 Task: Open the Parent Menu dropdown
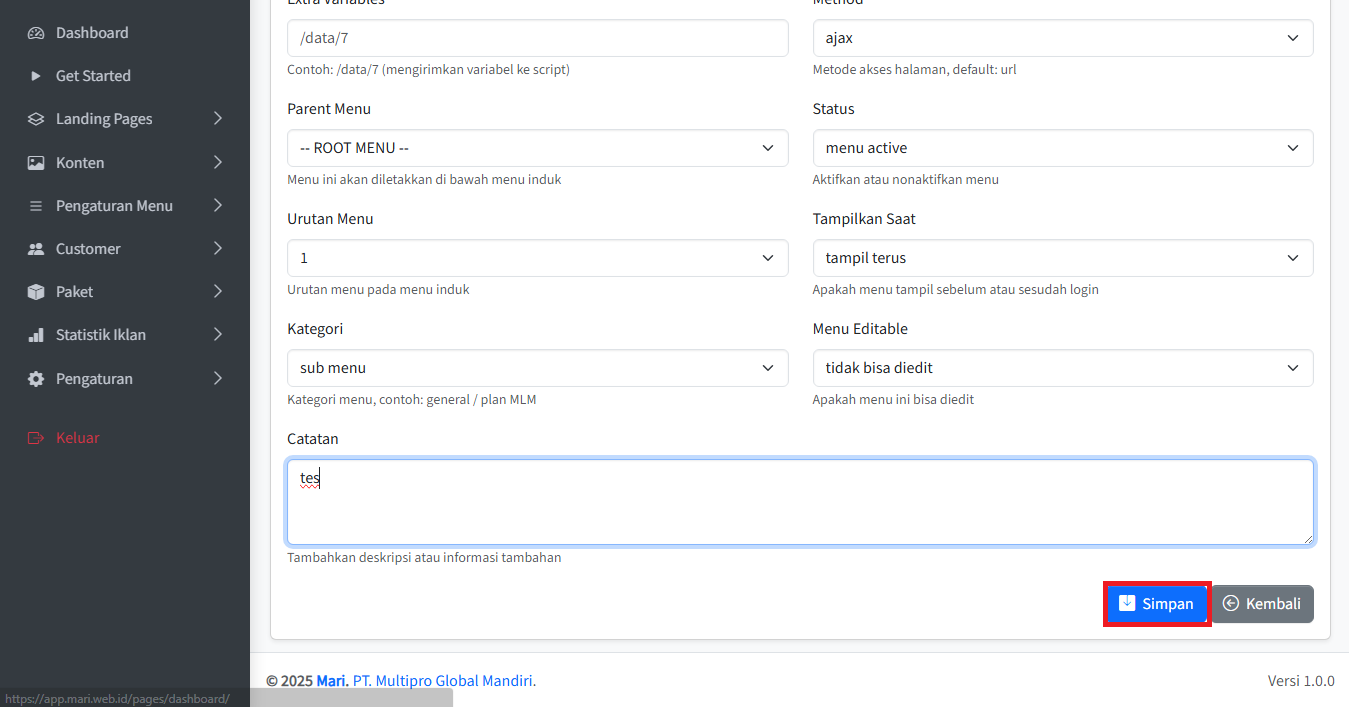pos(537,148)
